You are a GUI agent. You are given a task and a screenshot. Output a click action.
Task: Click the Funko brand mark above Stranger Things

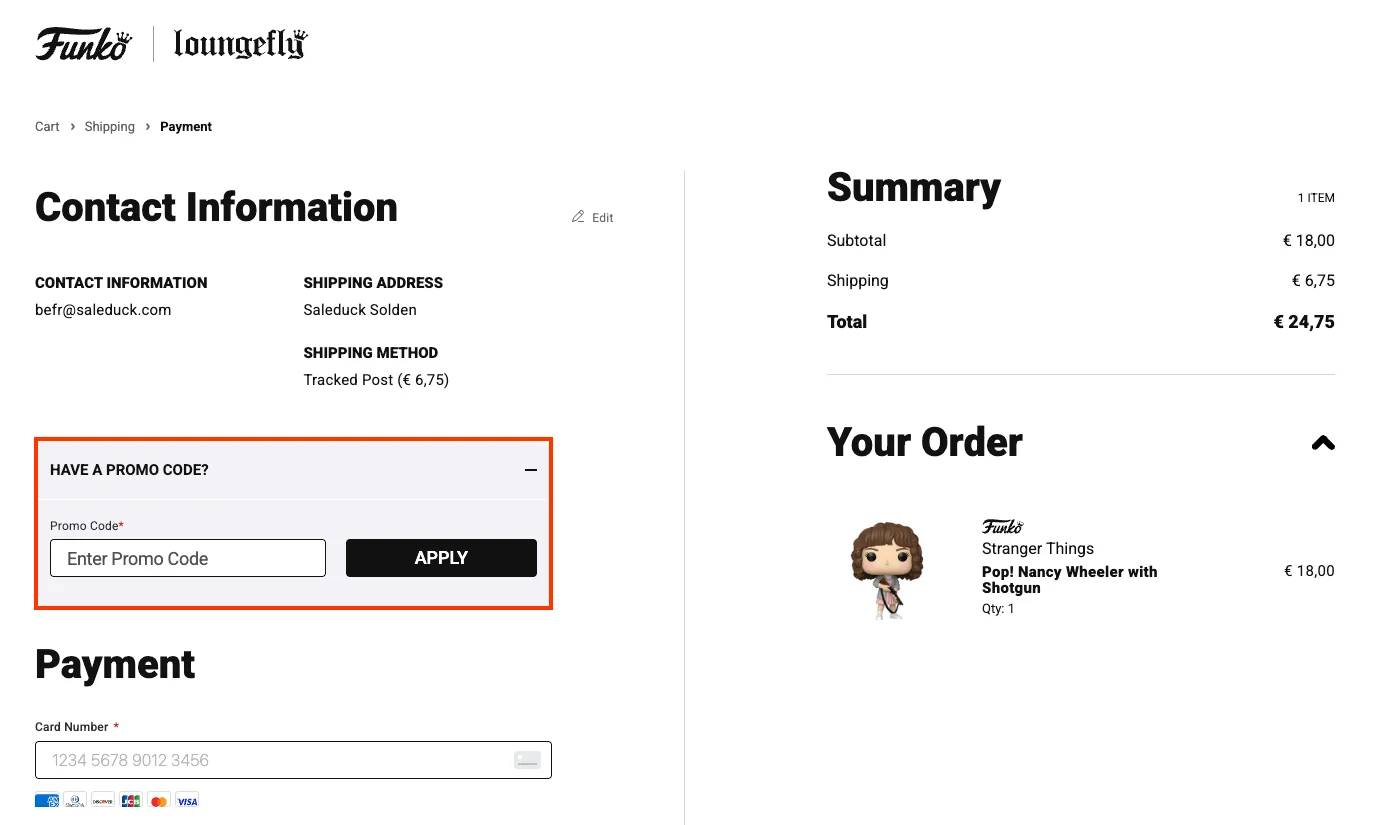point(1002,526)
